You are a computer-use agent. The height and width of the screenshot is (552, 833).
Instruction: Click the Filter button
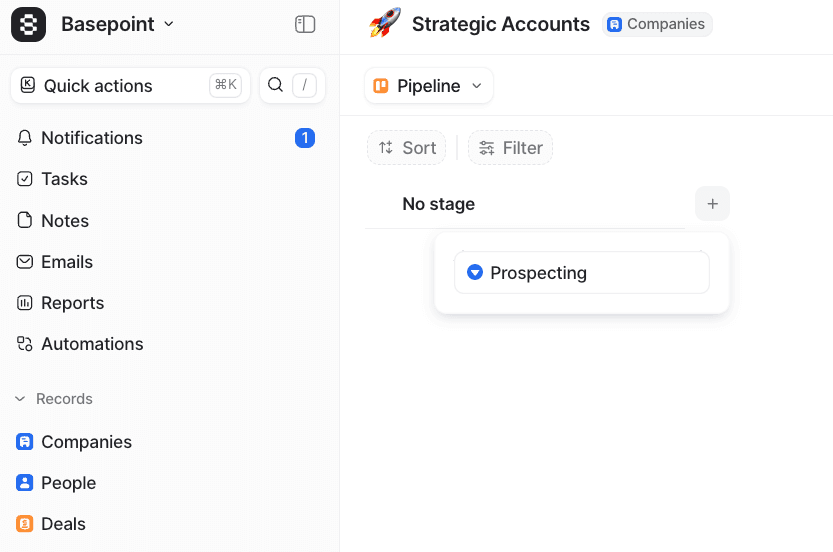point(510,148)
